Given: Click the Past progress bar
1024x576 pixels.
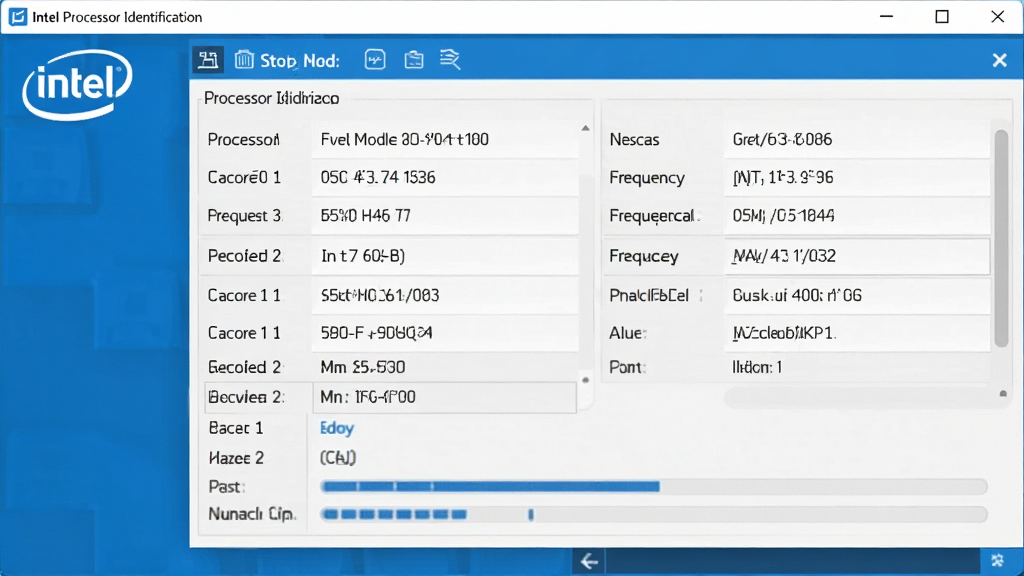Looking at the screenshot, I should 654,487.
